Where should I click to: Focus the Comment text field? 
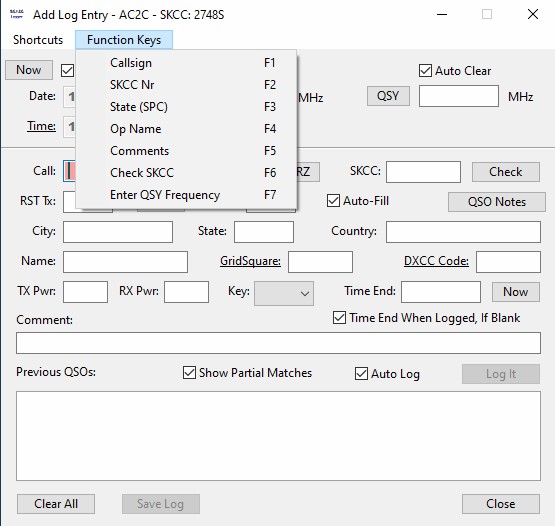click(x=278, y=343)
